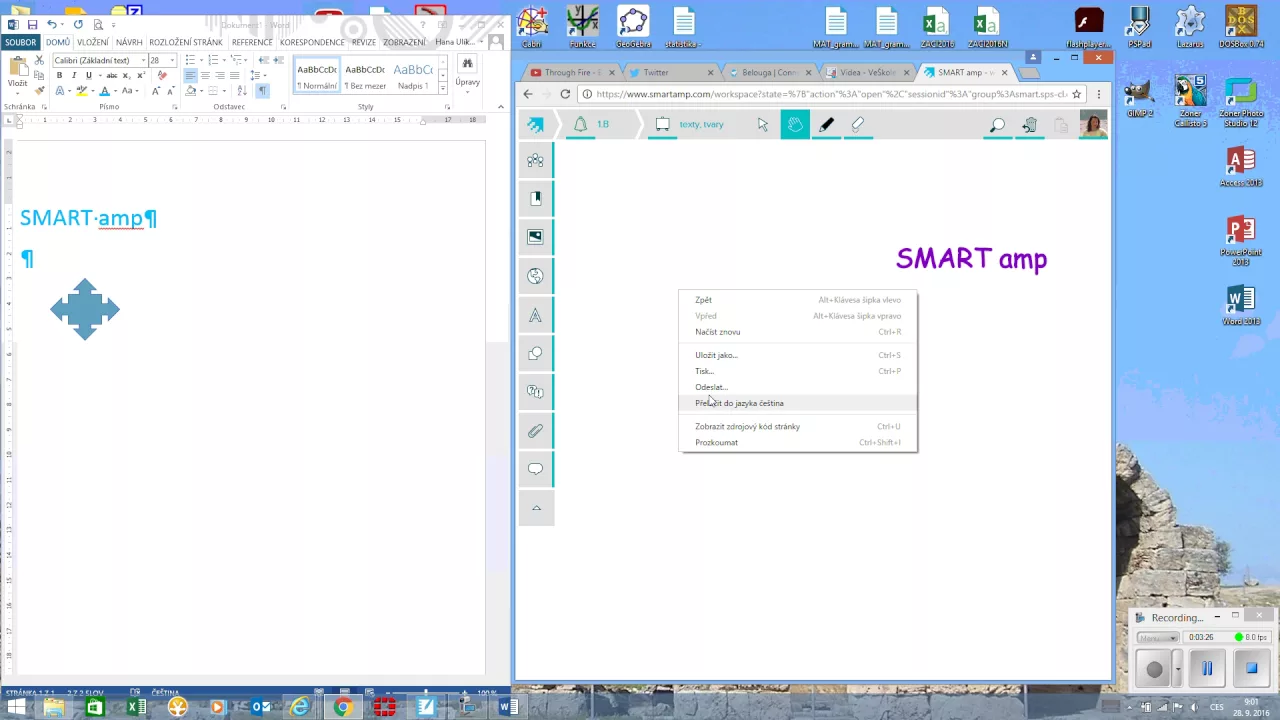The height and width of the screenshot is (720, 1280).
Task: Open the page bookmark icon in sidebar
Action: click(x=536, y=198)
